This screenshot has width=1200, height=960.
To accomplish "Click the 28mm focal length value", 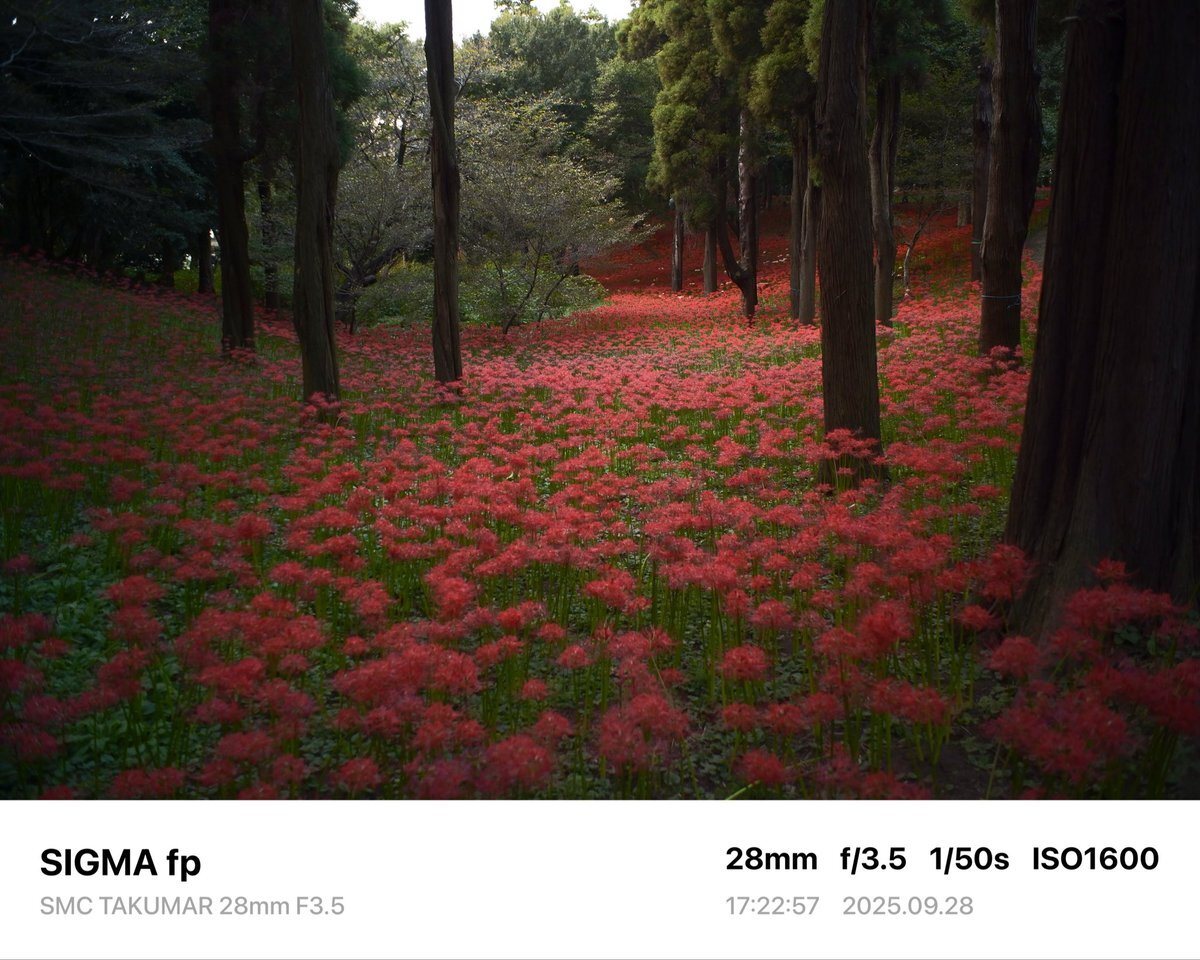I will click(x=771, y=859).
